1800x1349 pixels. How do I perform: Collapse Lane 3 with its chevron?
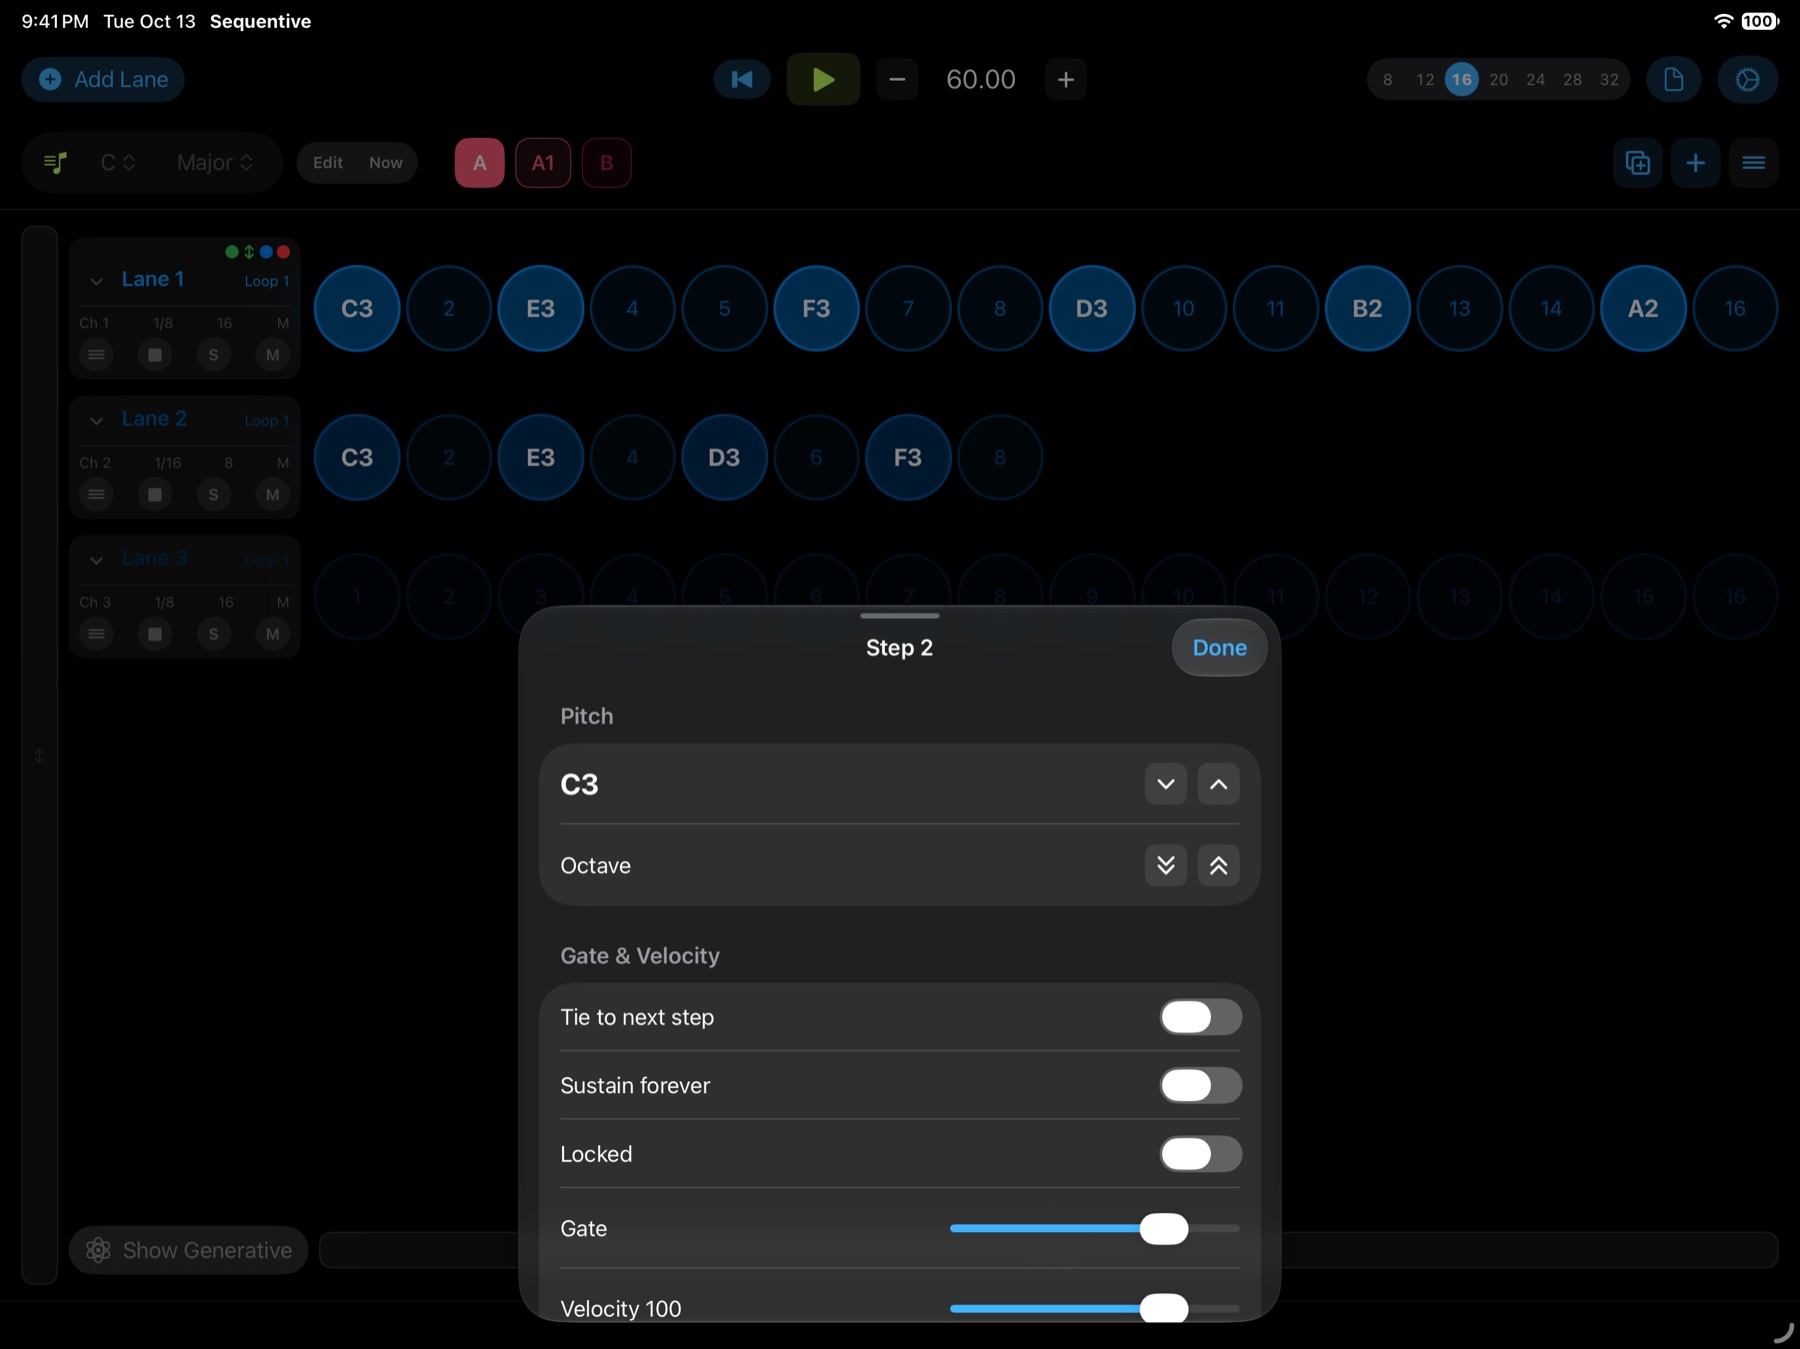pyautogui.click(x=96, y=560)
